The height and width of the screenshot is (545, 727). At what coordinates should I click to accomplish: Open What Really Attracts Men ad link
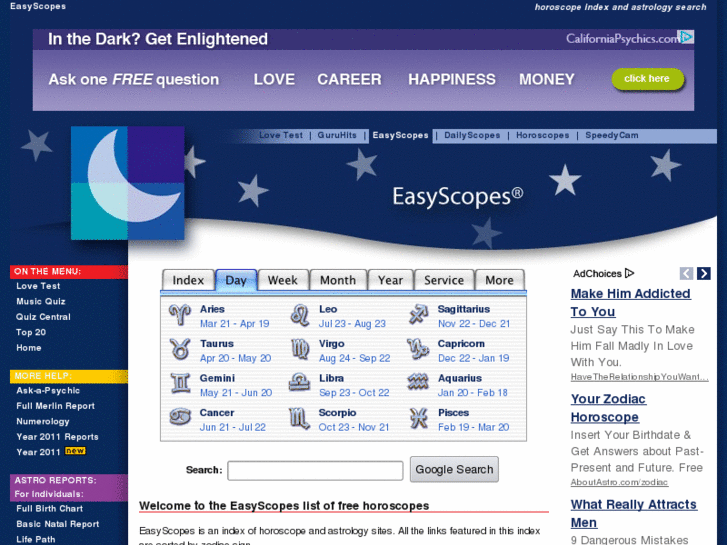coord(633,513)
